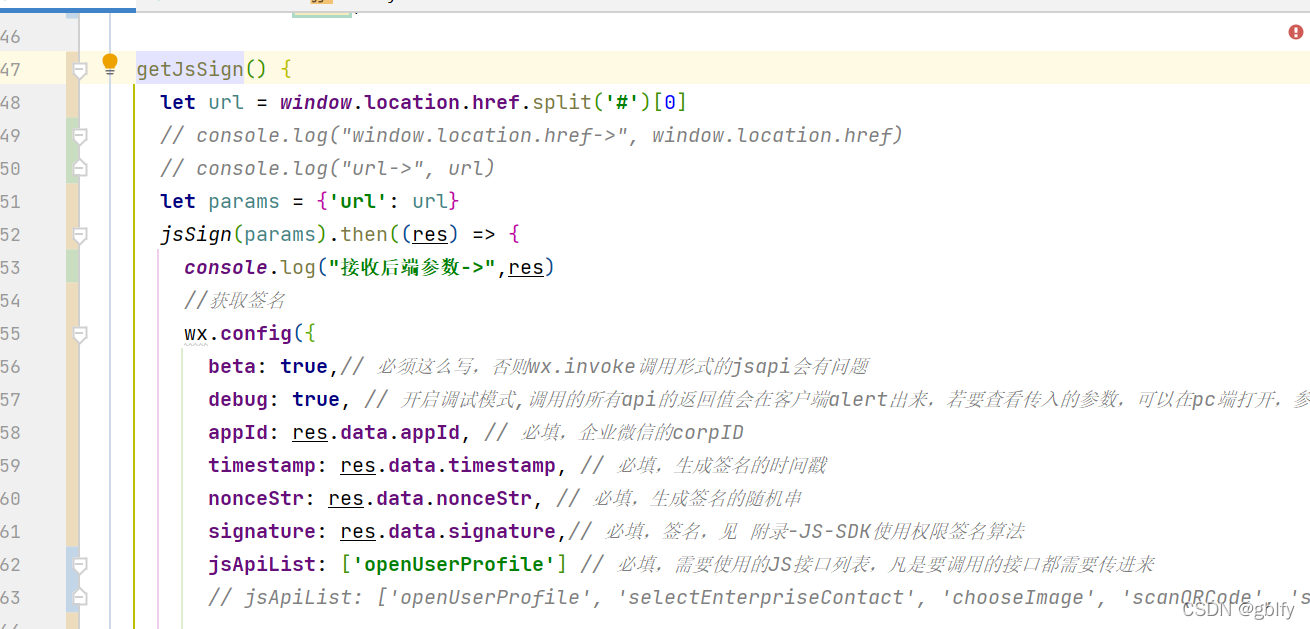Click the jsSign function call

point(196,235)
